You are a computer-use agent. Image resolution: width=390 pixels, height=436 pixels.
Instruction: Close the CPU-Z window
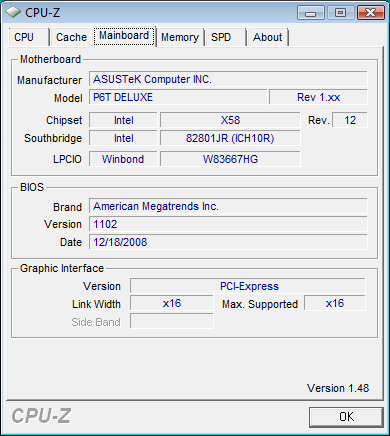pos(370,13)
